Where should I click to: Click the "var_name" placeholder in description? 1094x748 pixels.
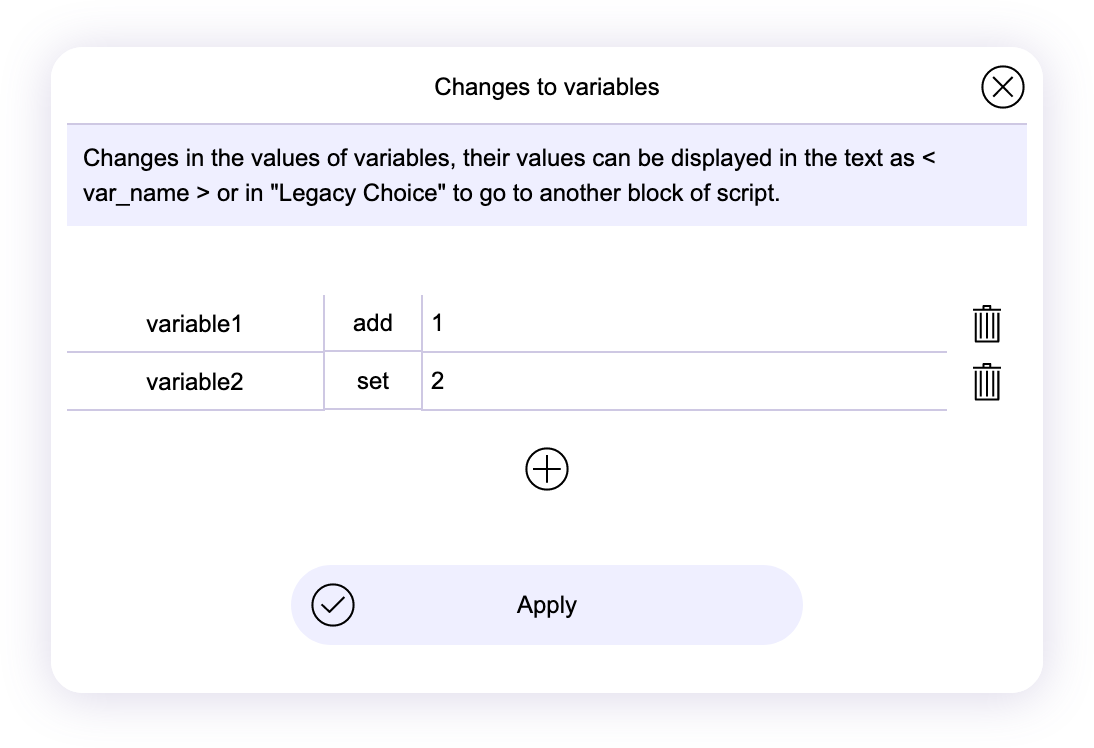(136, 193)
